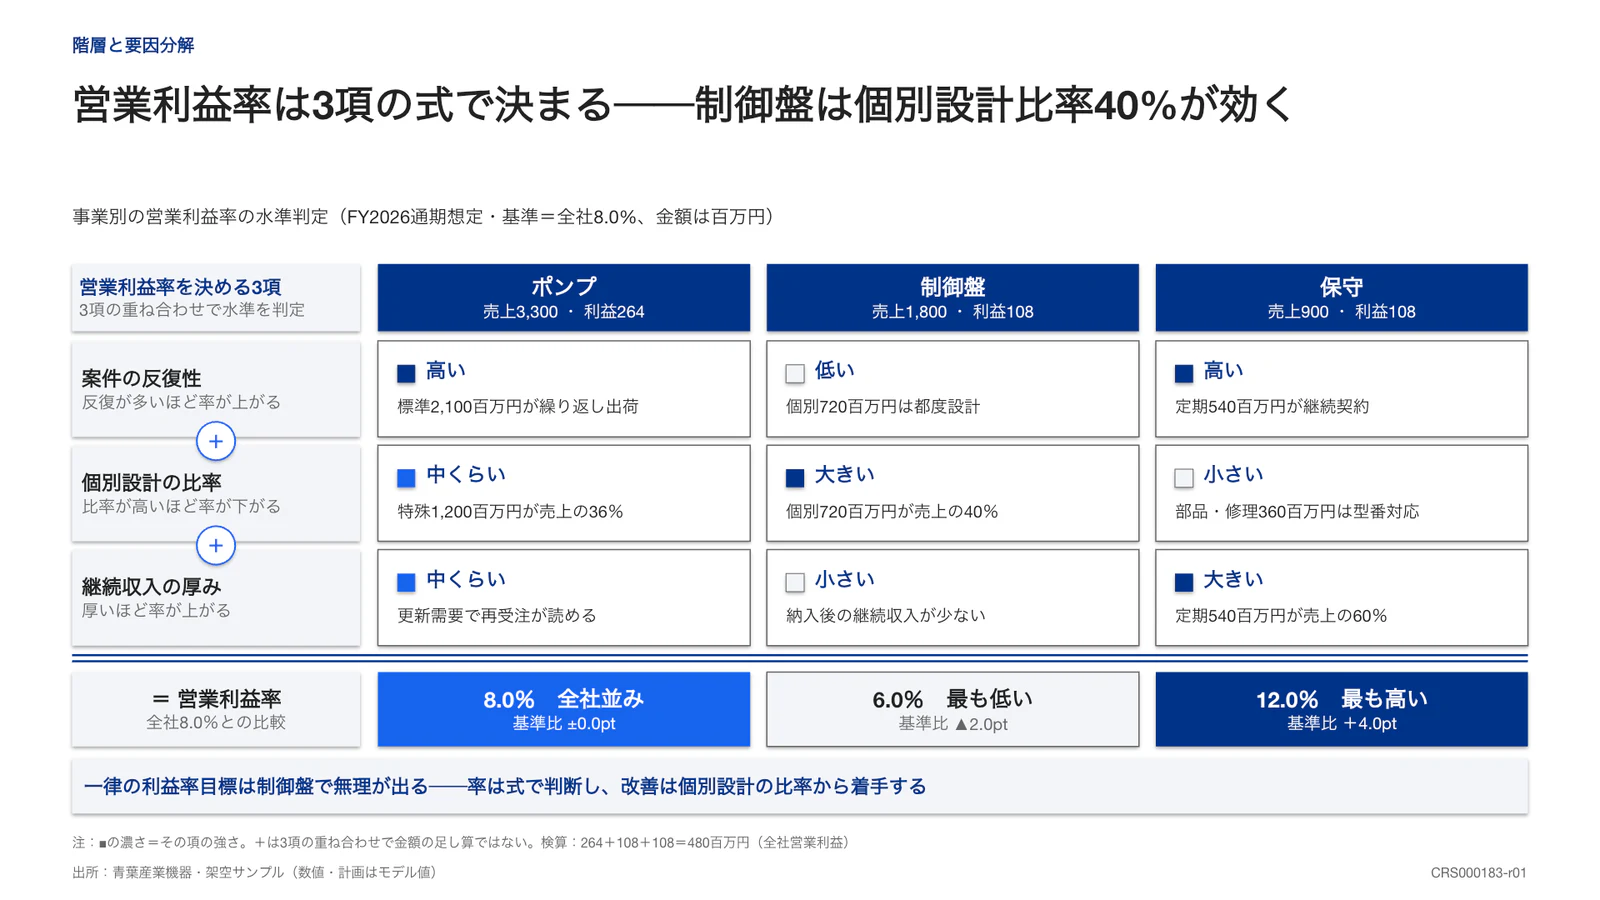Click the 営業利益率を決める3項 header cell
This screenshot has width=1600, height=900.
click(x=216, y=298)
